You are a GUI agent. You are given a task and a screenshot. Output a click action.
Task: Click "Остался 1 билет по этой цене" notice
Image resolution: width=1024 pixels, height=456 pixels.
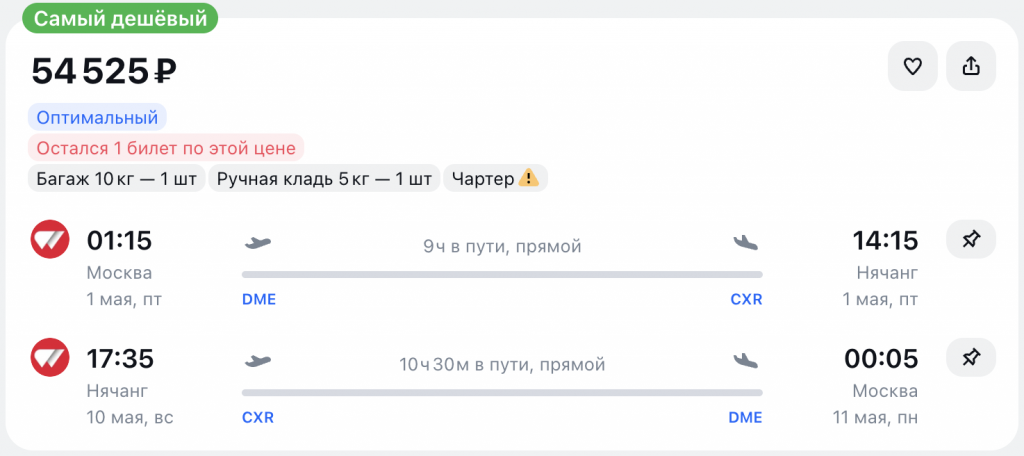(166, 149)
